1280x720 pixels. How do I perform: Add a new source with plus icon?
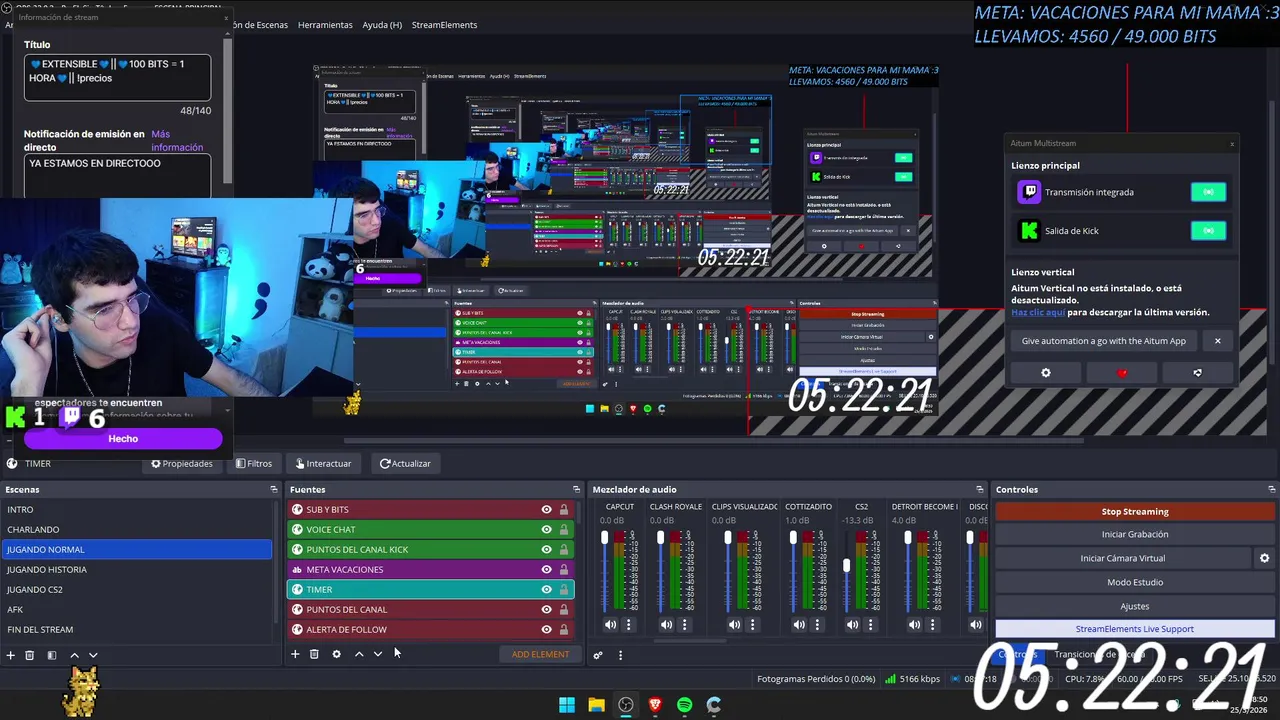(295, 654)
